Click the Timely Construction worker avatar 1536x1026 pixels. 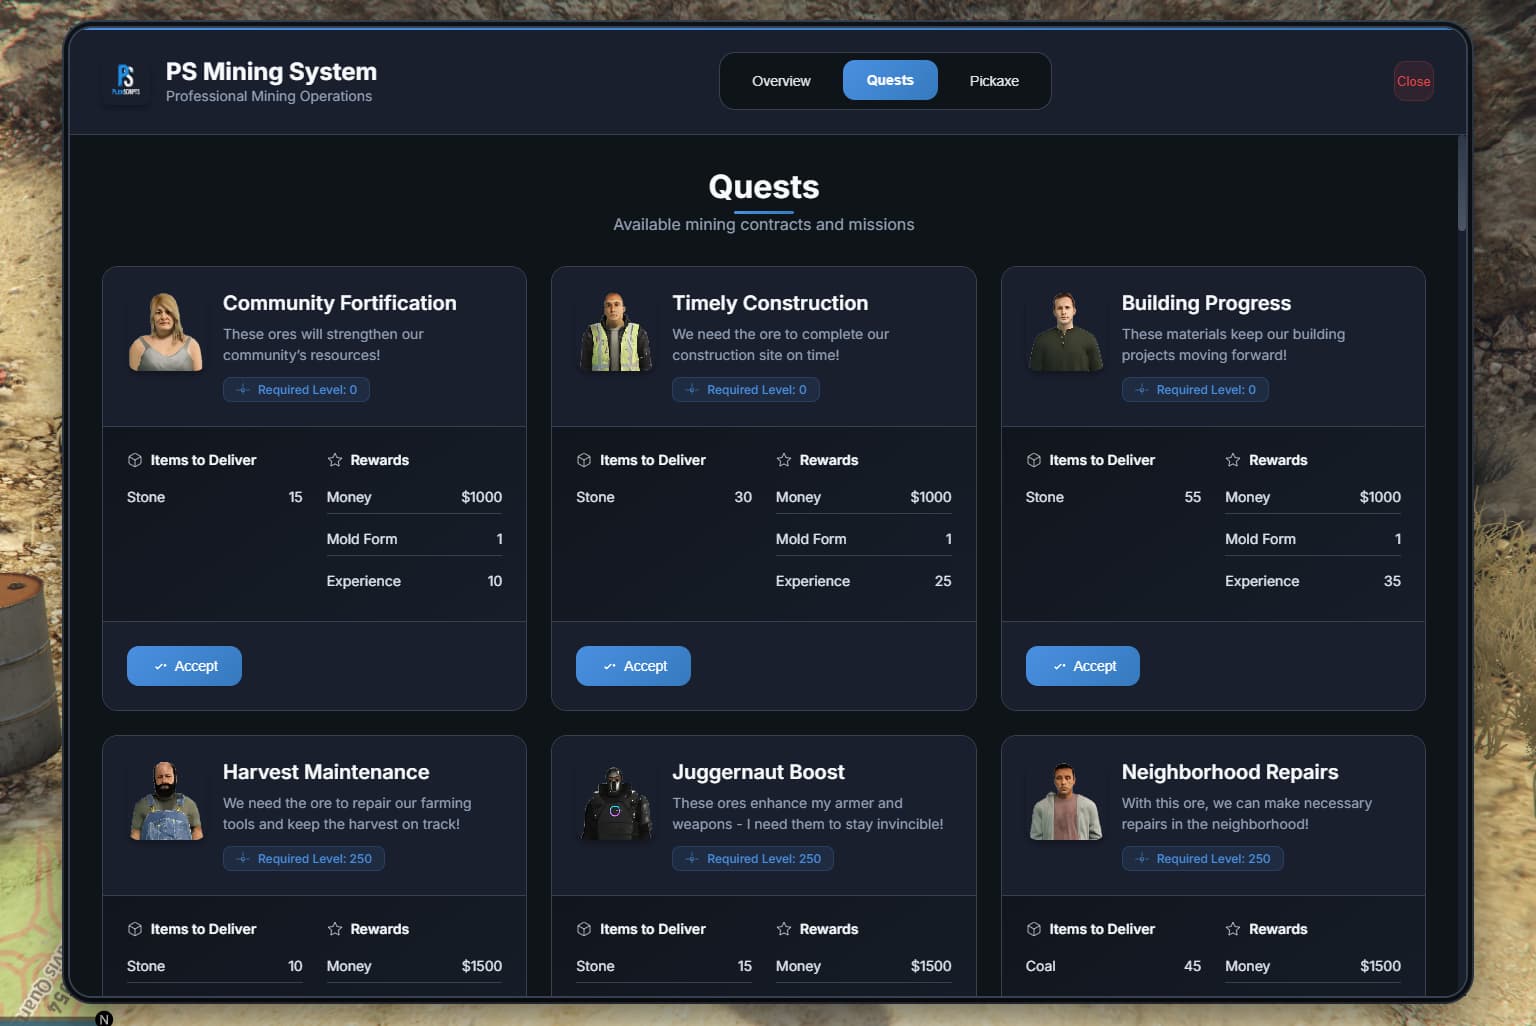click(x=615, y=333)
